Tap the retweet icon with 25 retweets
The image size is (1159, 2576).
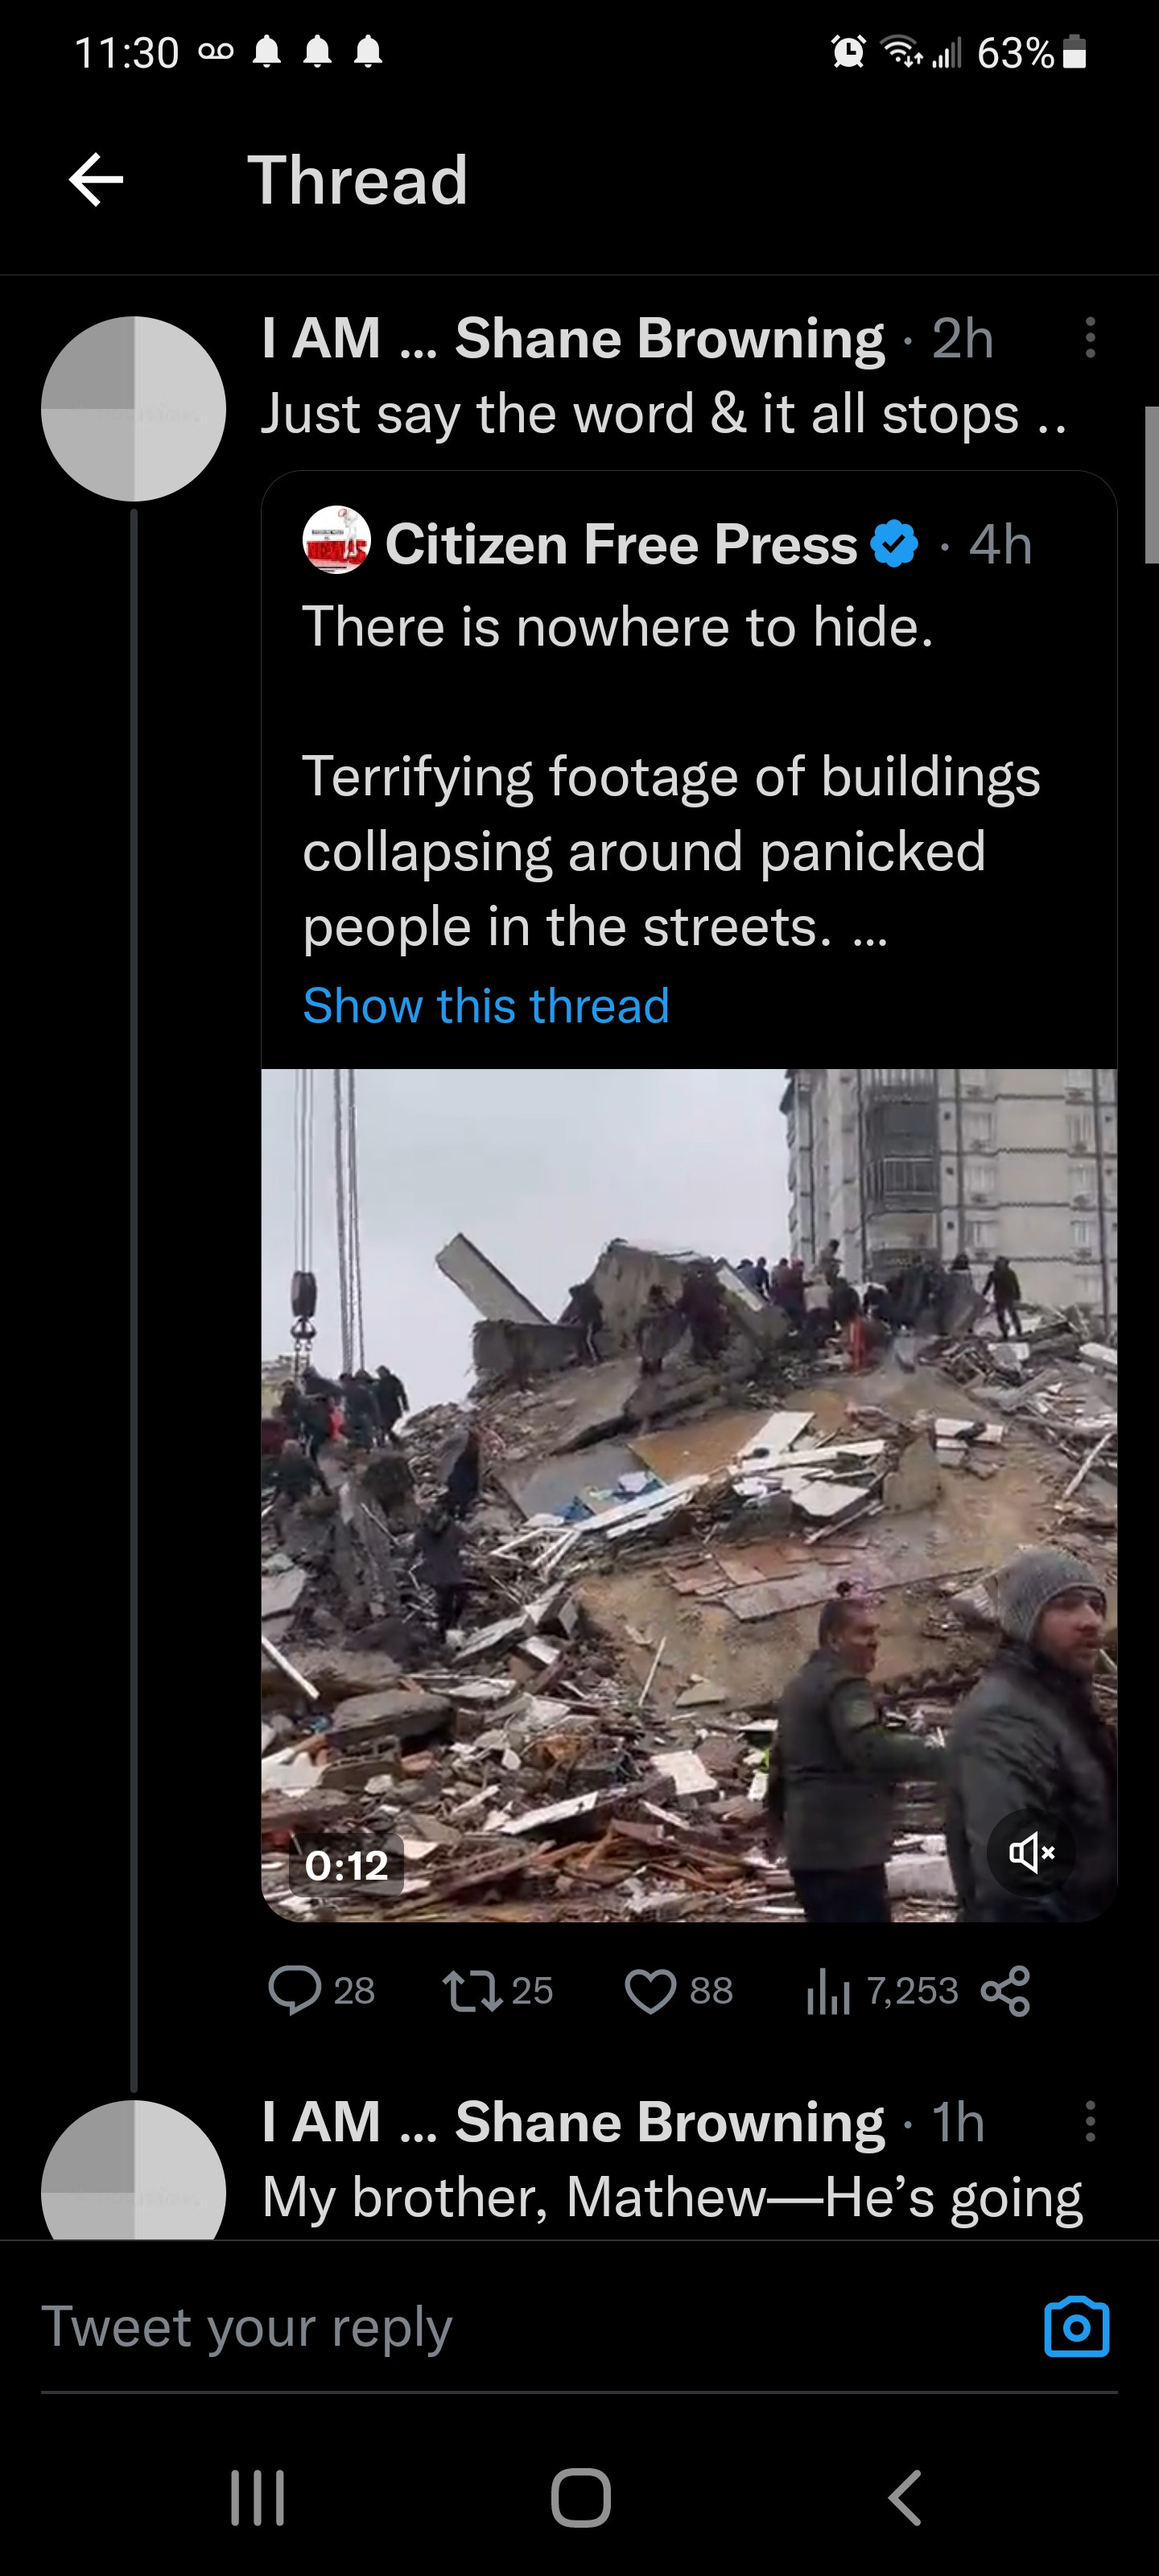click(x=473, y=1990)
